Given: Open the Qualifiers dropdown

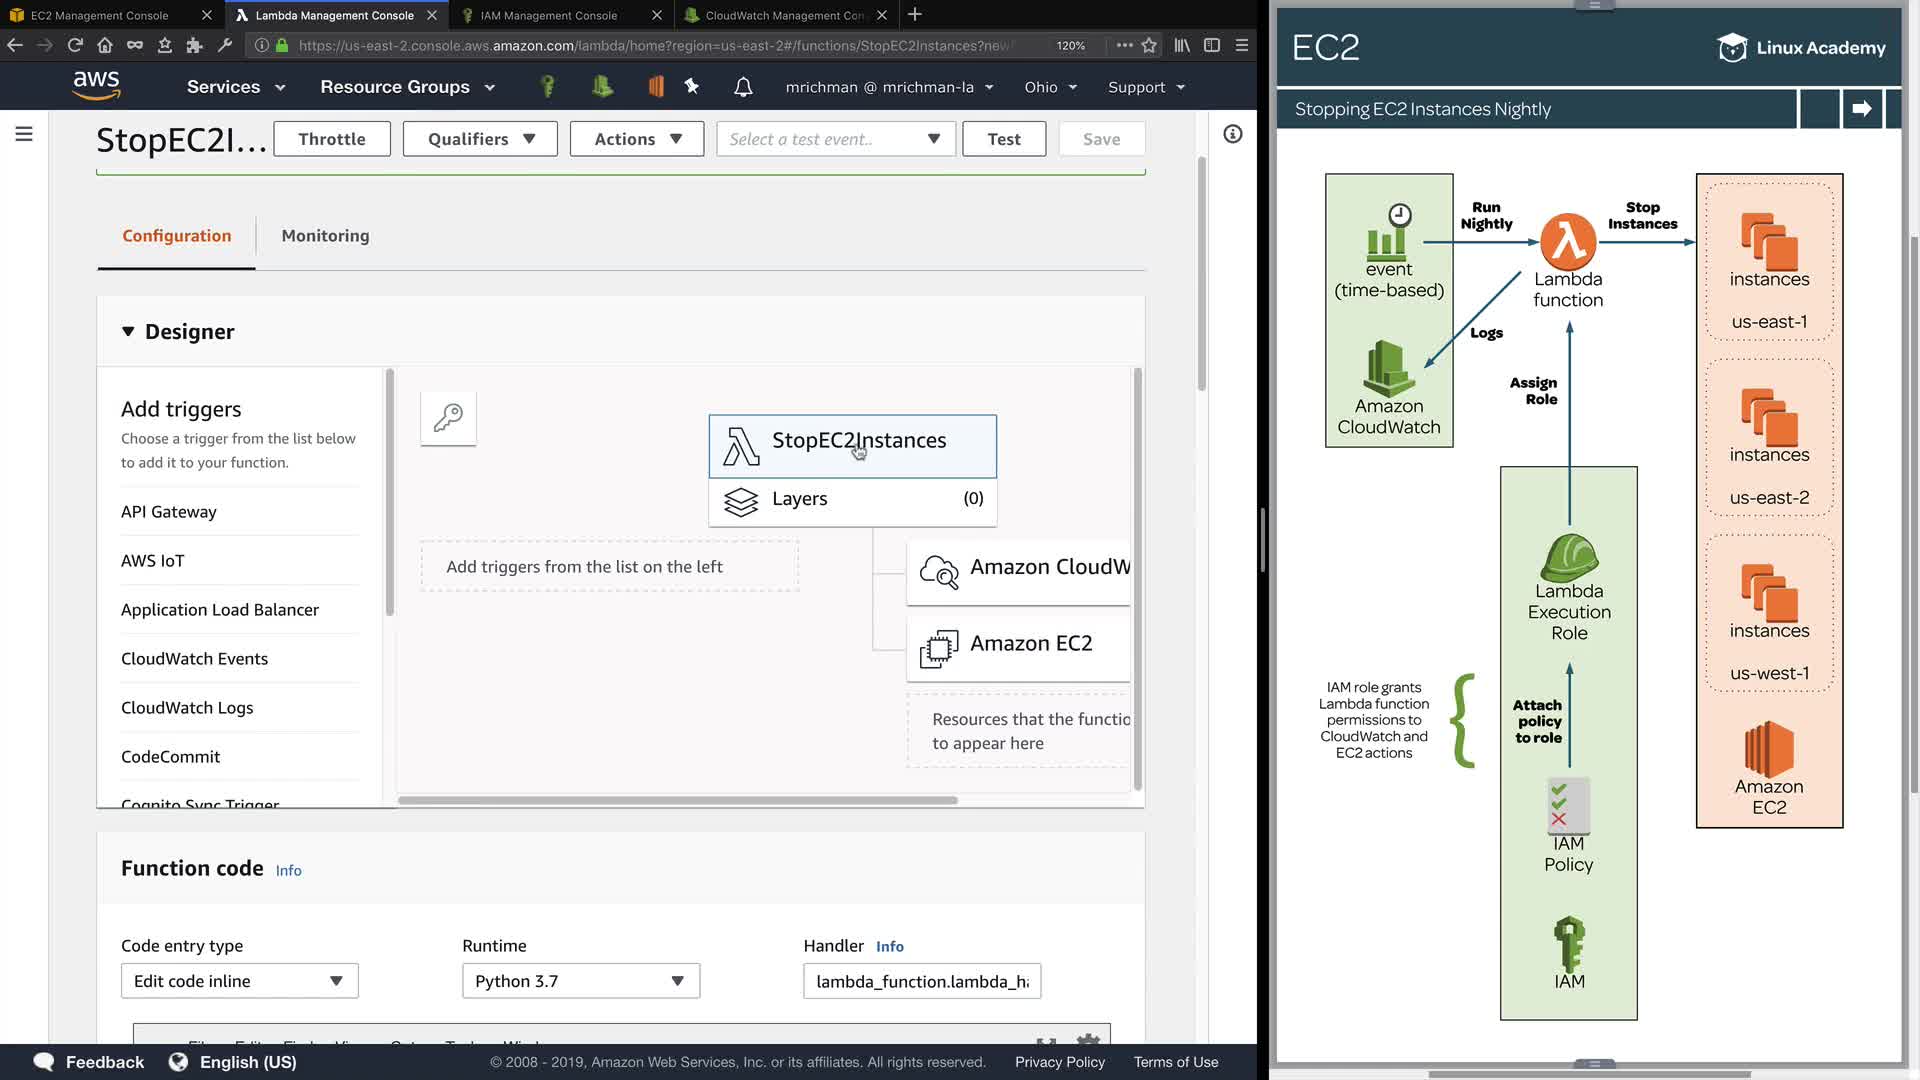Looking at the screenshot, I should point(481,139).
